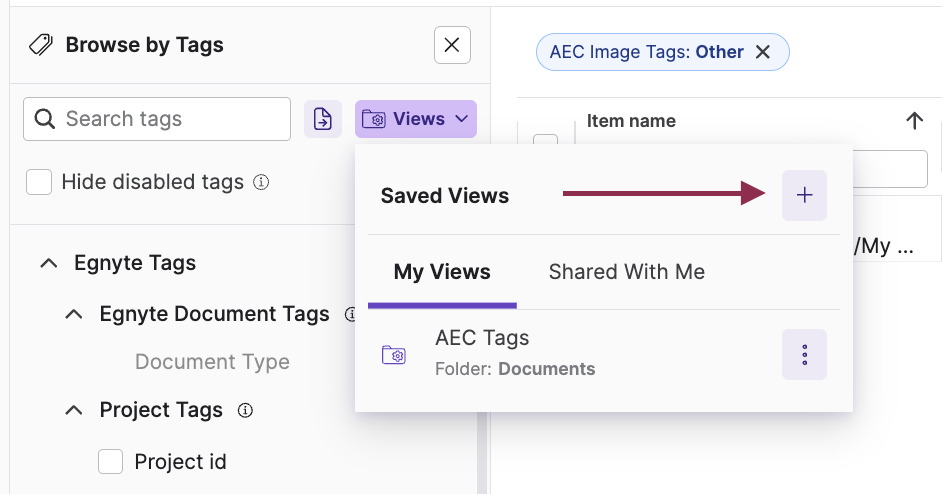Click the info icon next to Project Tags
This screenshot has width=942, height=494.
245,410
